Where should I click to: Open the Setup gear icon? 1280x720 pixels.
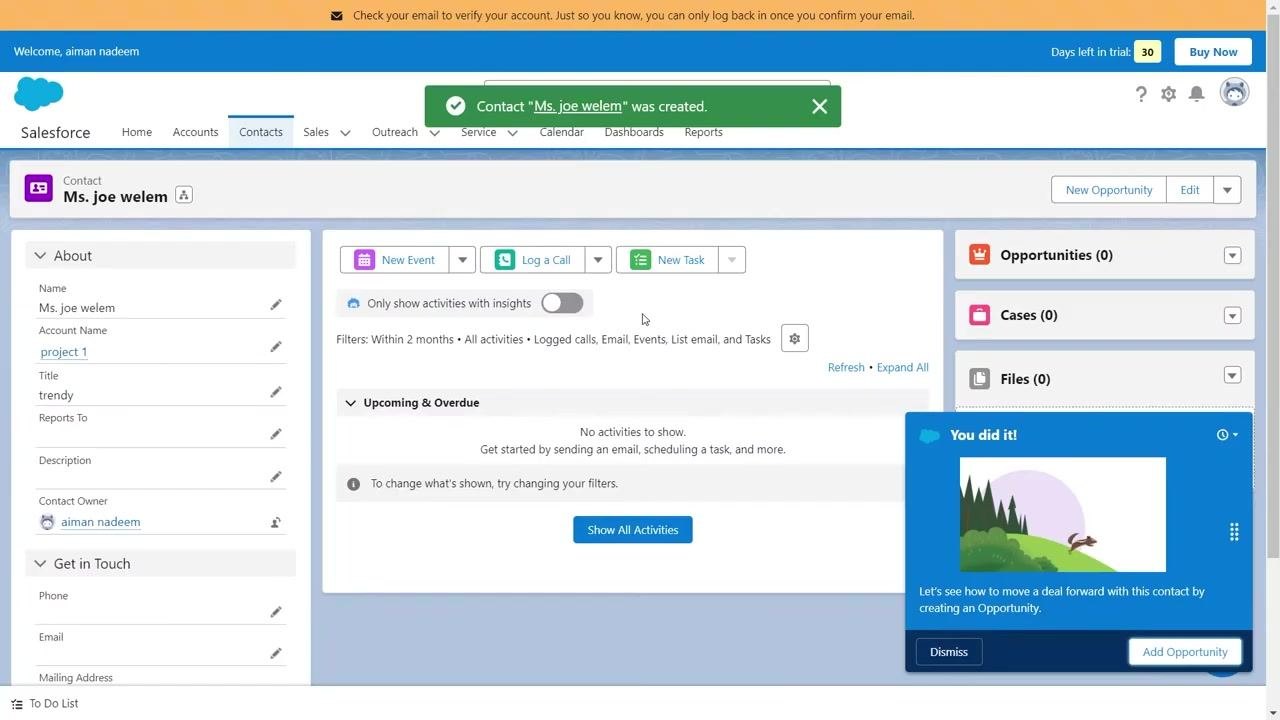point(1169,94)
